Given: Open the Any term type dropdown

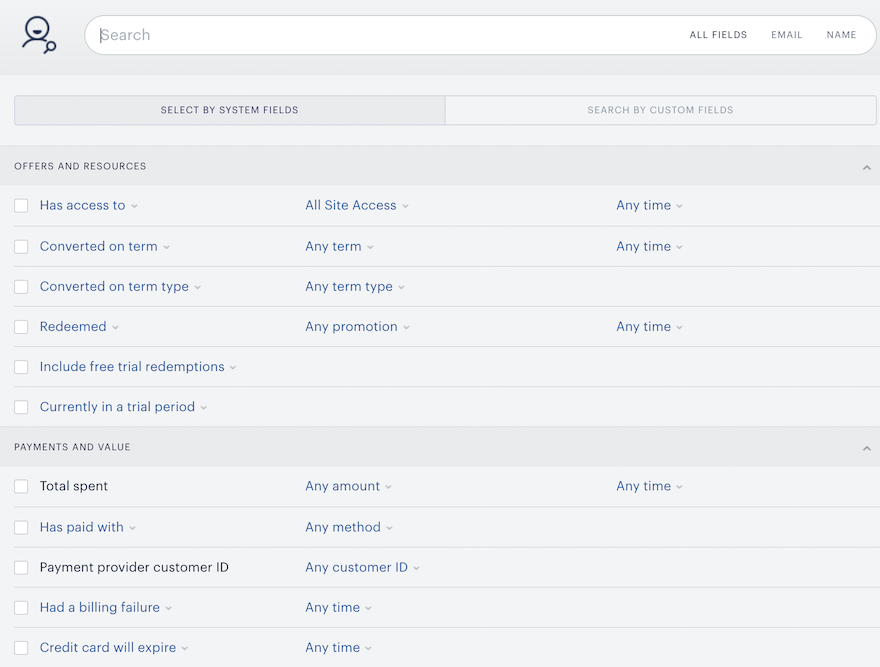Looking at the screenshot, I should click(x=355, y=287).
